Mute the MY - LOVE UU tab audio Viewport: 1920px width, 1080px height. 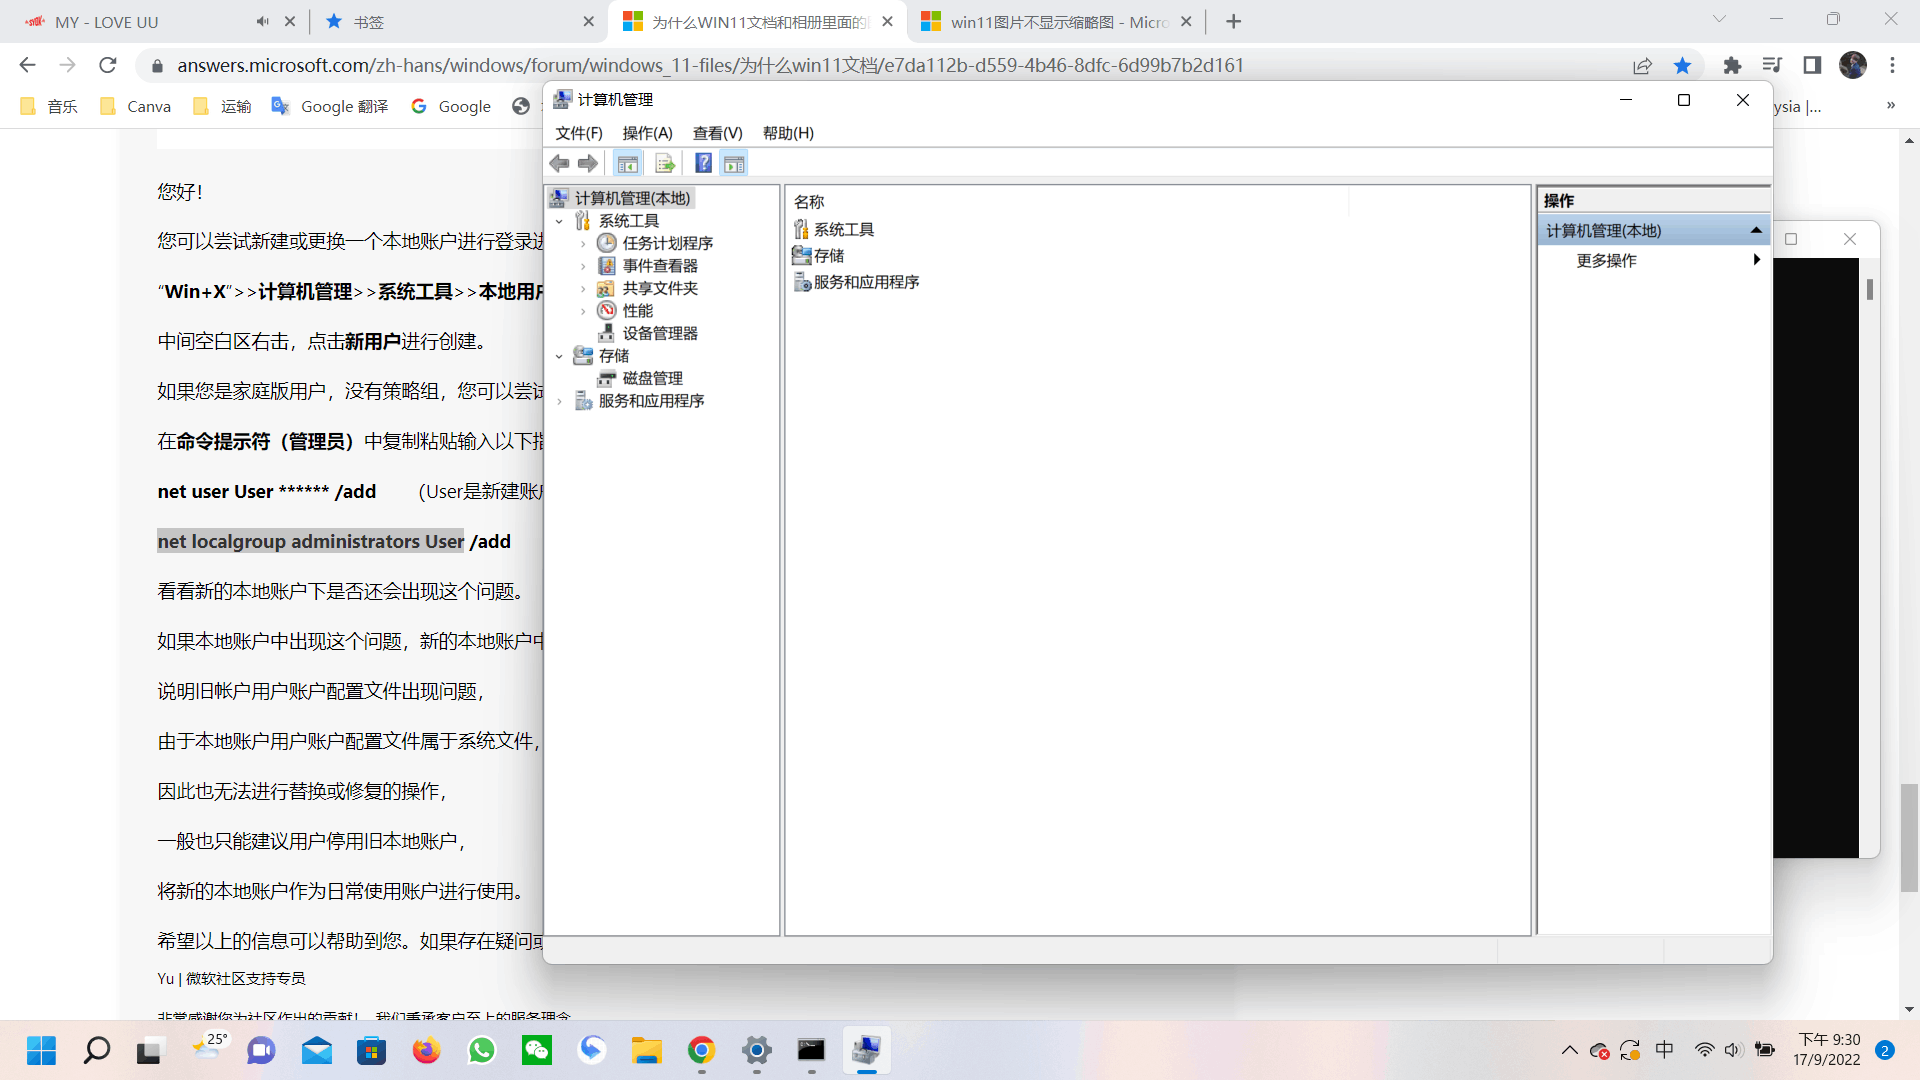(x=262, y=21)
